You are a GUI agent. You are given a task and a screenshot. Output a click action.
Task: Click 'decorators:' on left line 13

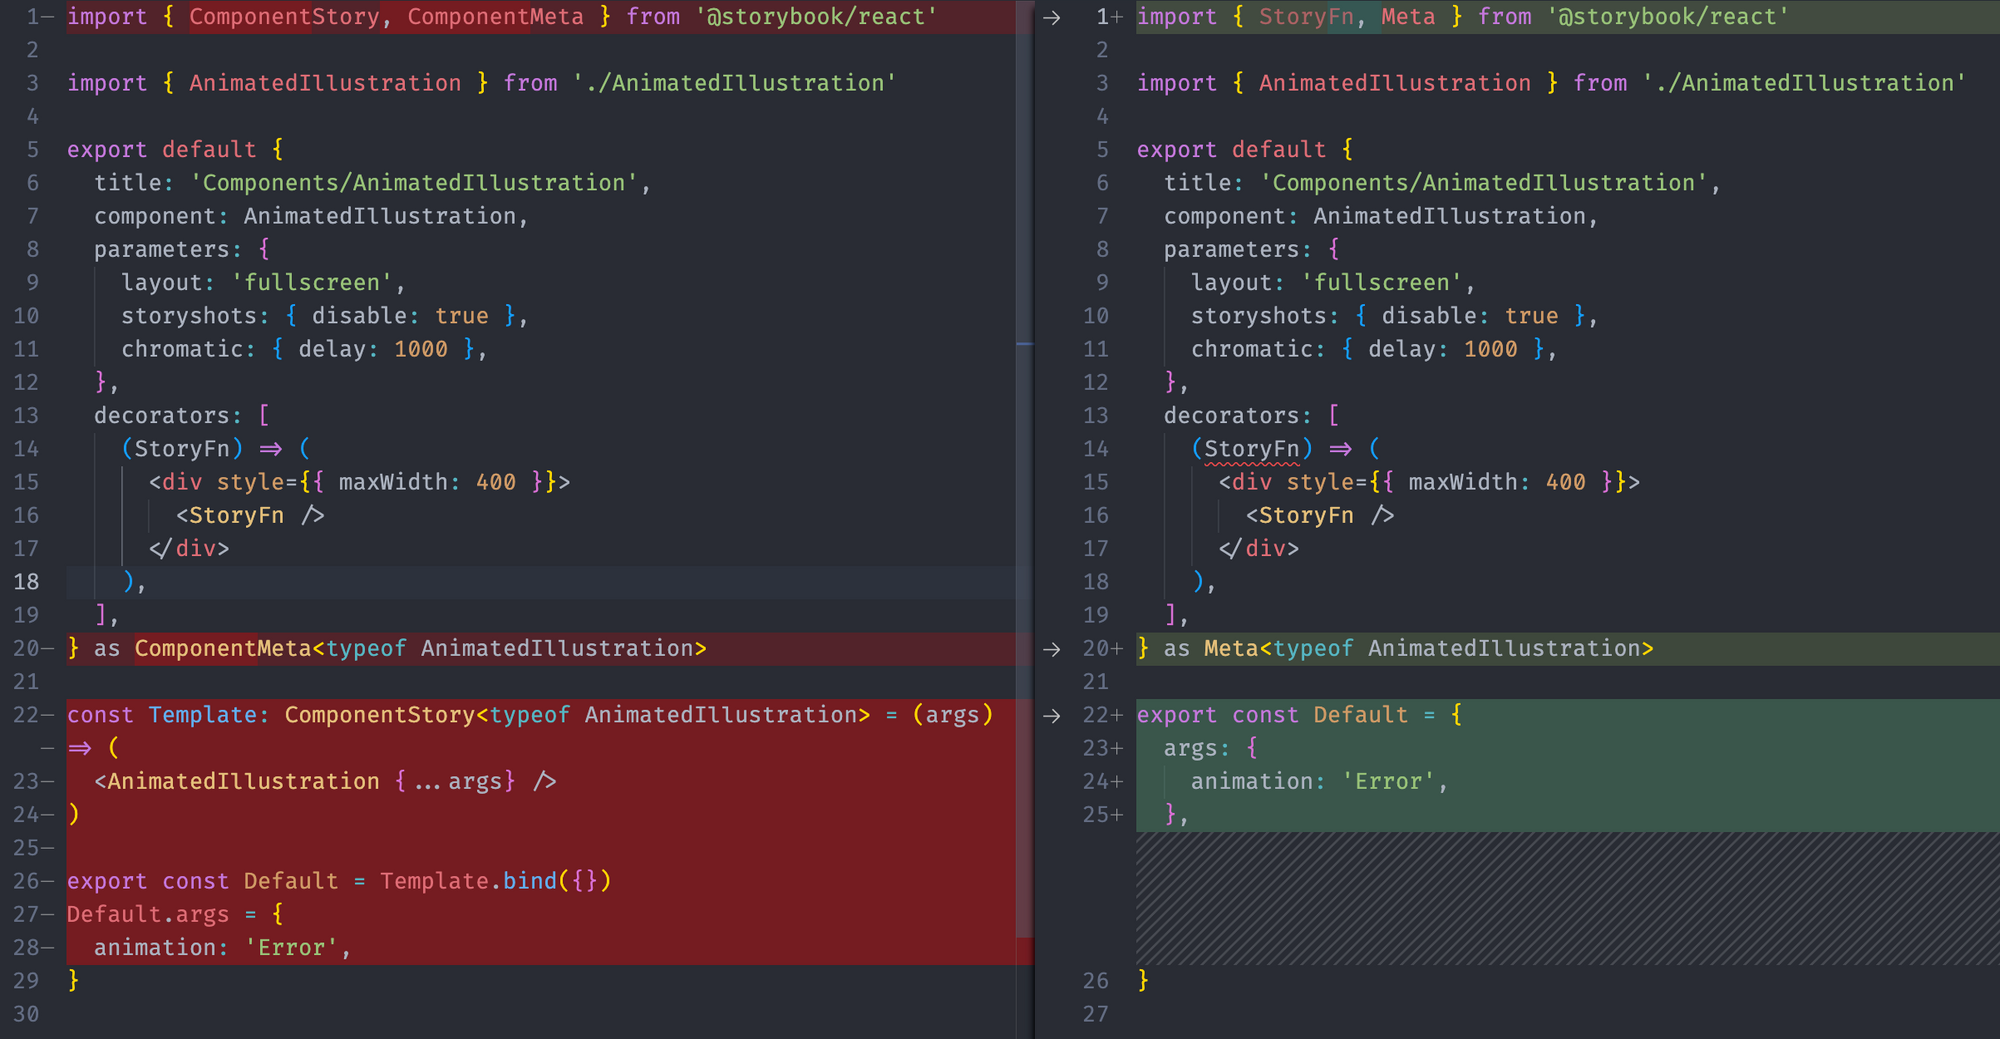(x=168, y=416)
